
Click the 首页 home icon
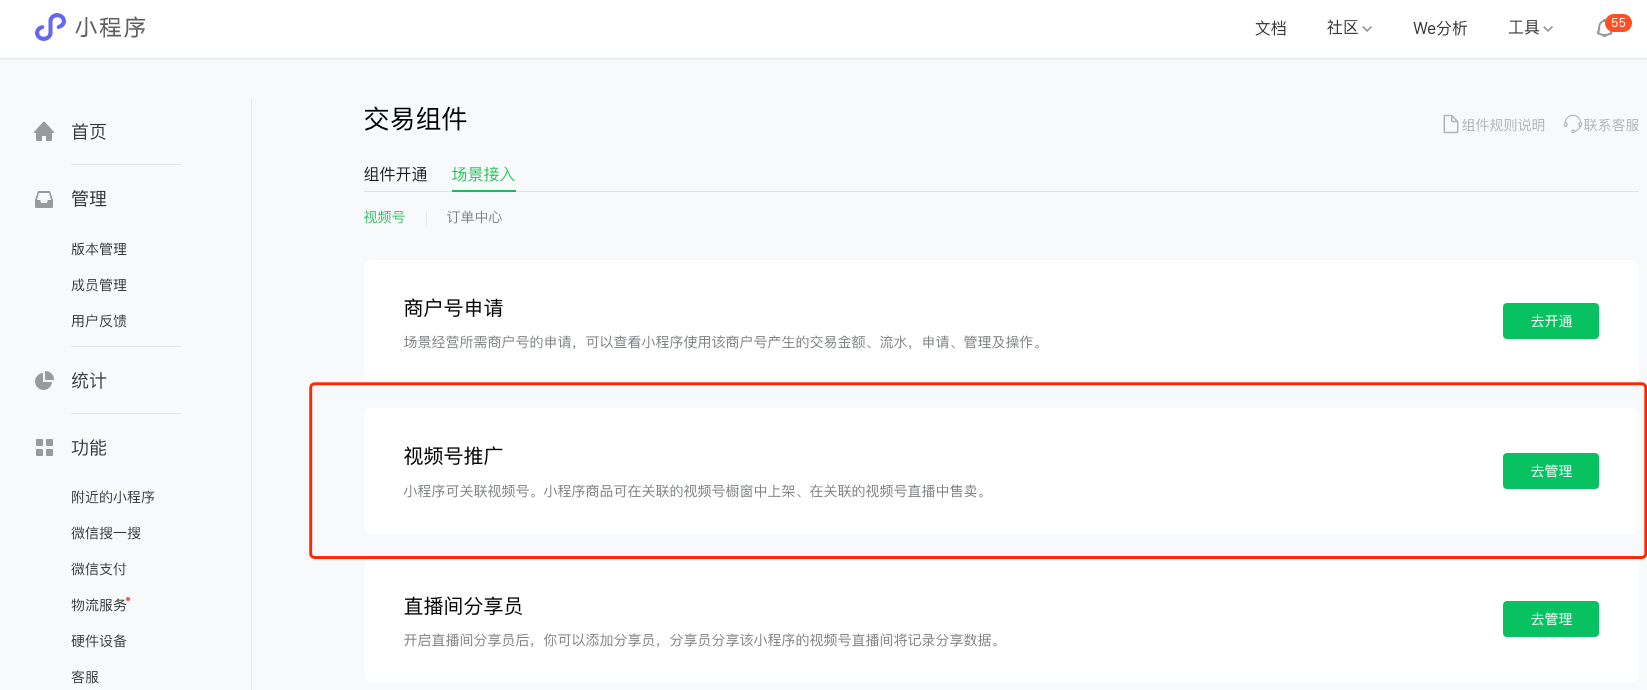tap(44, 132)
